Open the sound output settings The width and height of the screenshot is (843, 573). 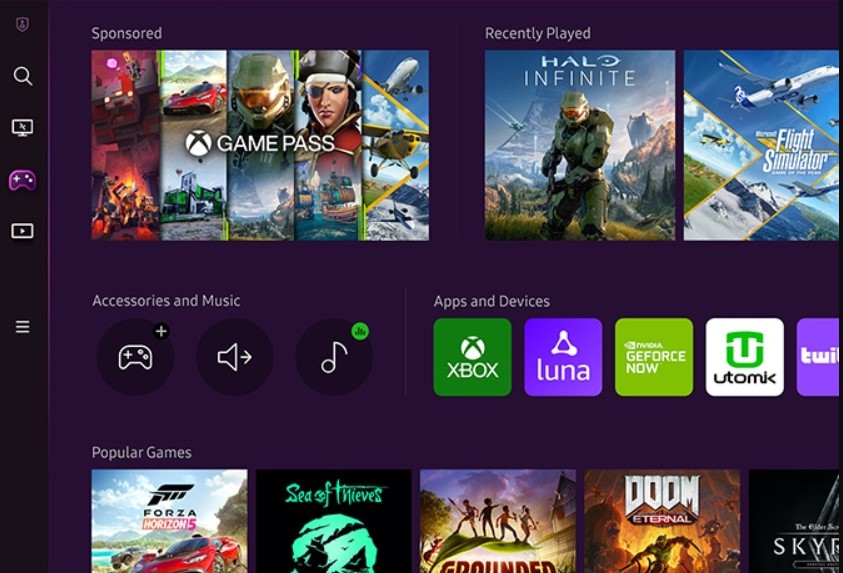point(234,357)
